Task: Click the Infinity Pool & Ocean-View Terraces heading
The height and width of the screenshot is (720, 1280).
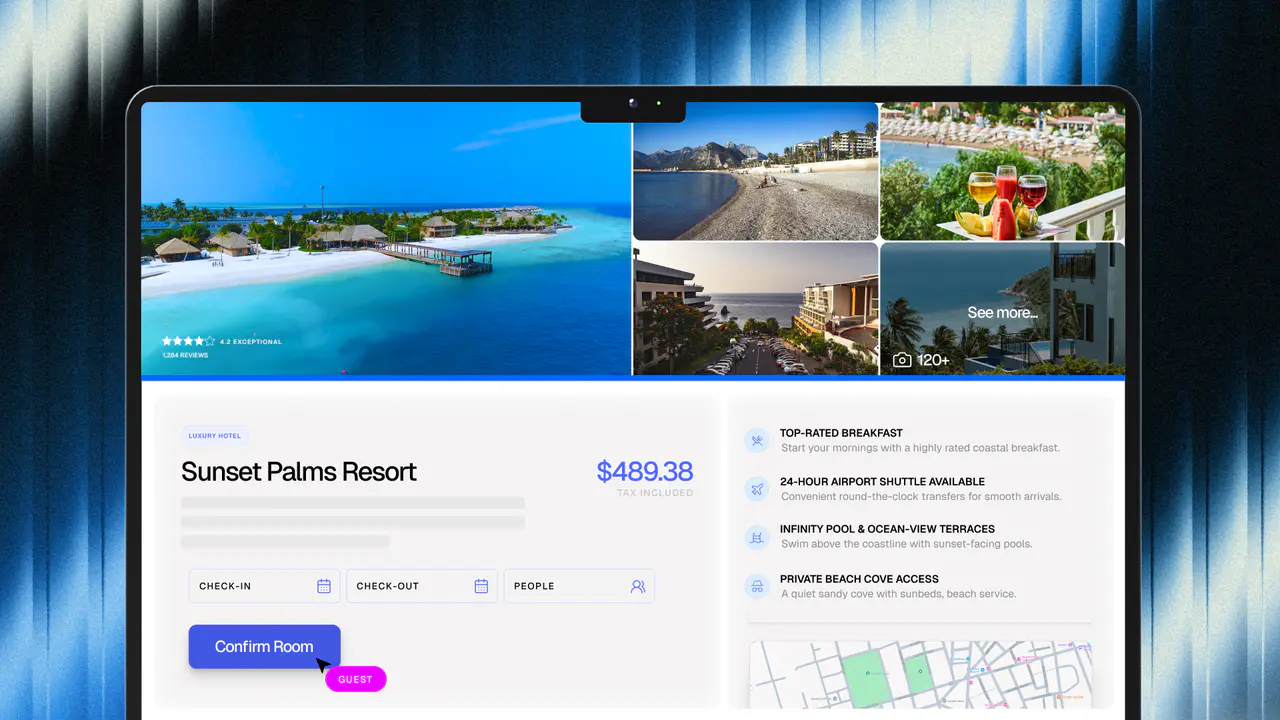Action: tap(887, 529)
